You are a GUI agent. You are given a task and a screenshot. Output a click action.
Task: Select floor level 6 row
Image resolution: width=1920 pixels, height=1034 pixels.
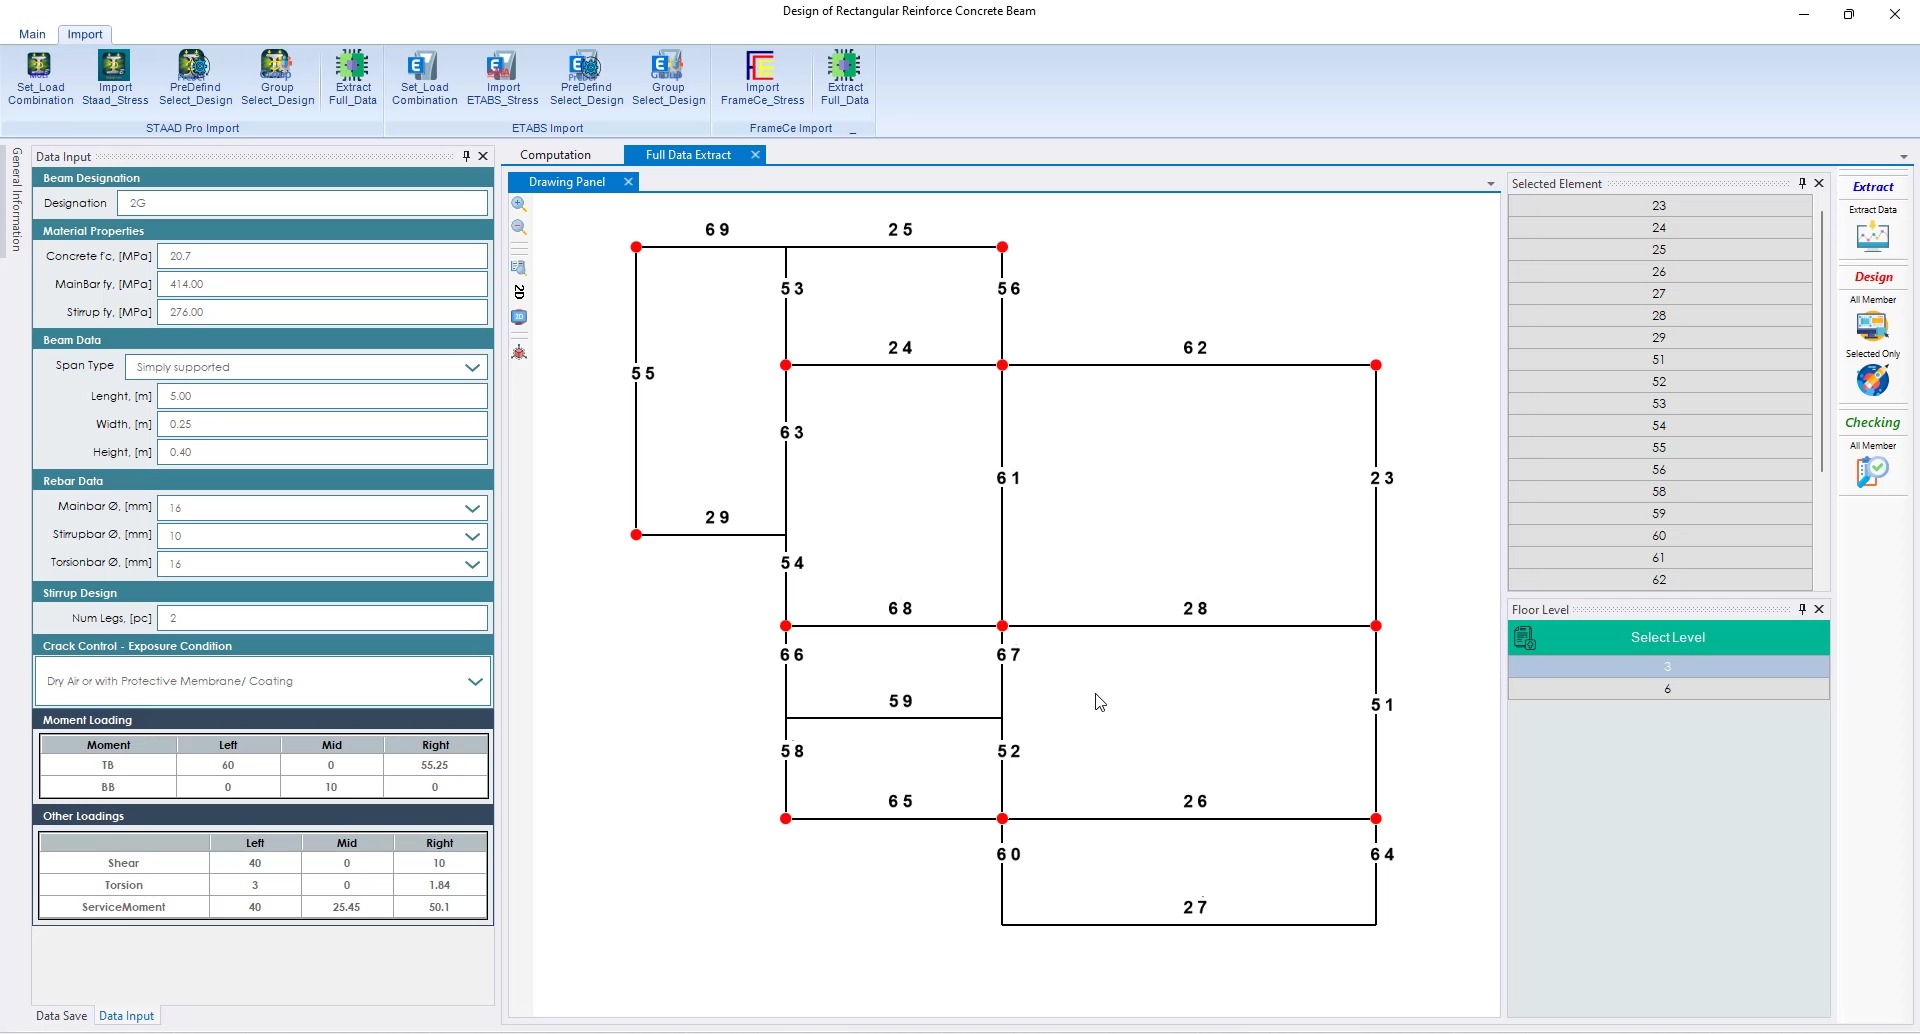(1668, 689)
